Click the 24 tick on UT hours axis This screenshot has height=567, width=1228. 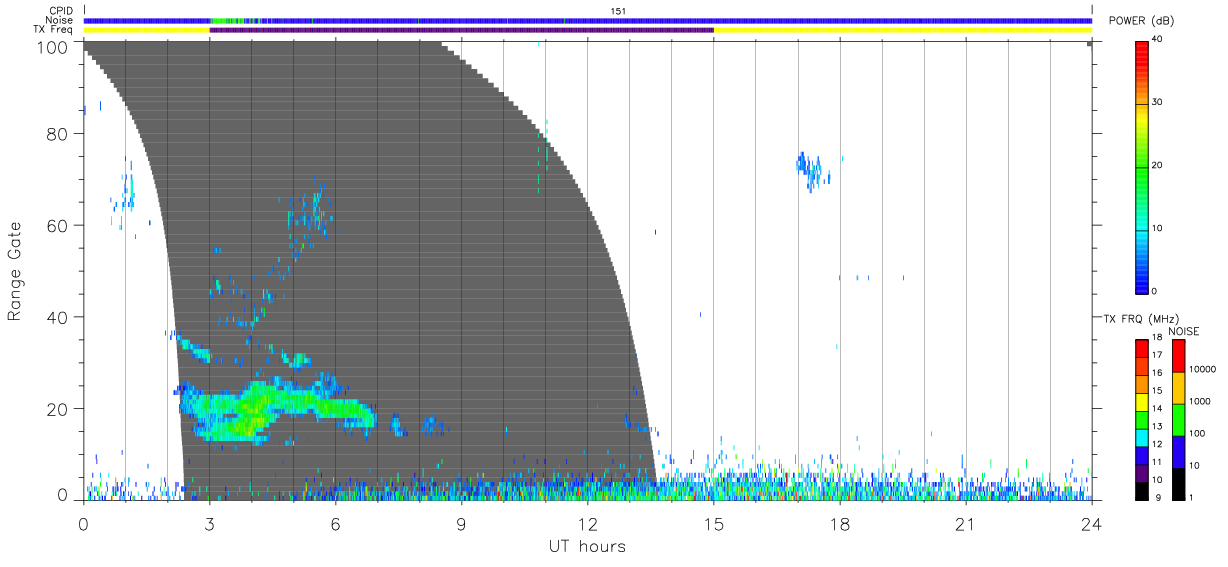click(x=1091, y=523)
